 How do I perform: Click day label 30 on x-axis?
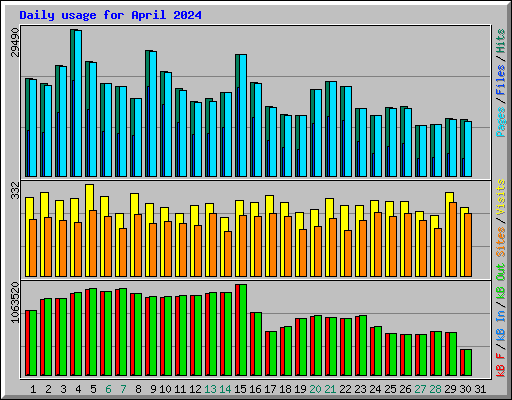(465, 389)
